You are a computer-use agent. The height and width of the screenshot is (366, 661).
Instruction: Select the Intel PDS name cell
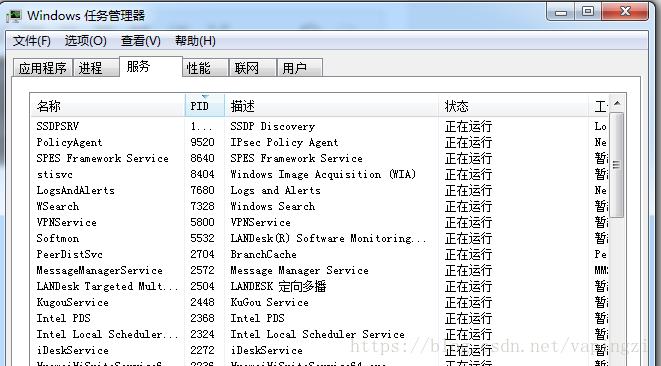(x=64, y=319)
